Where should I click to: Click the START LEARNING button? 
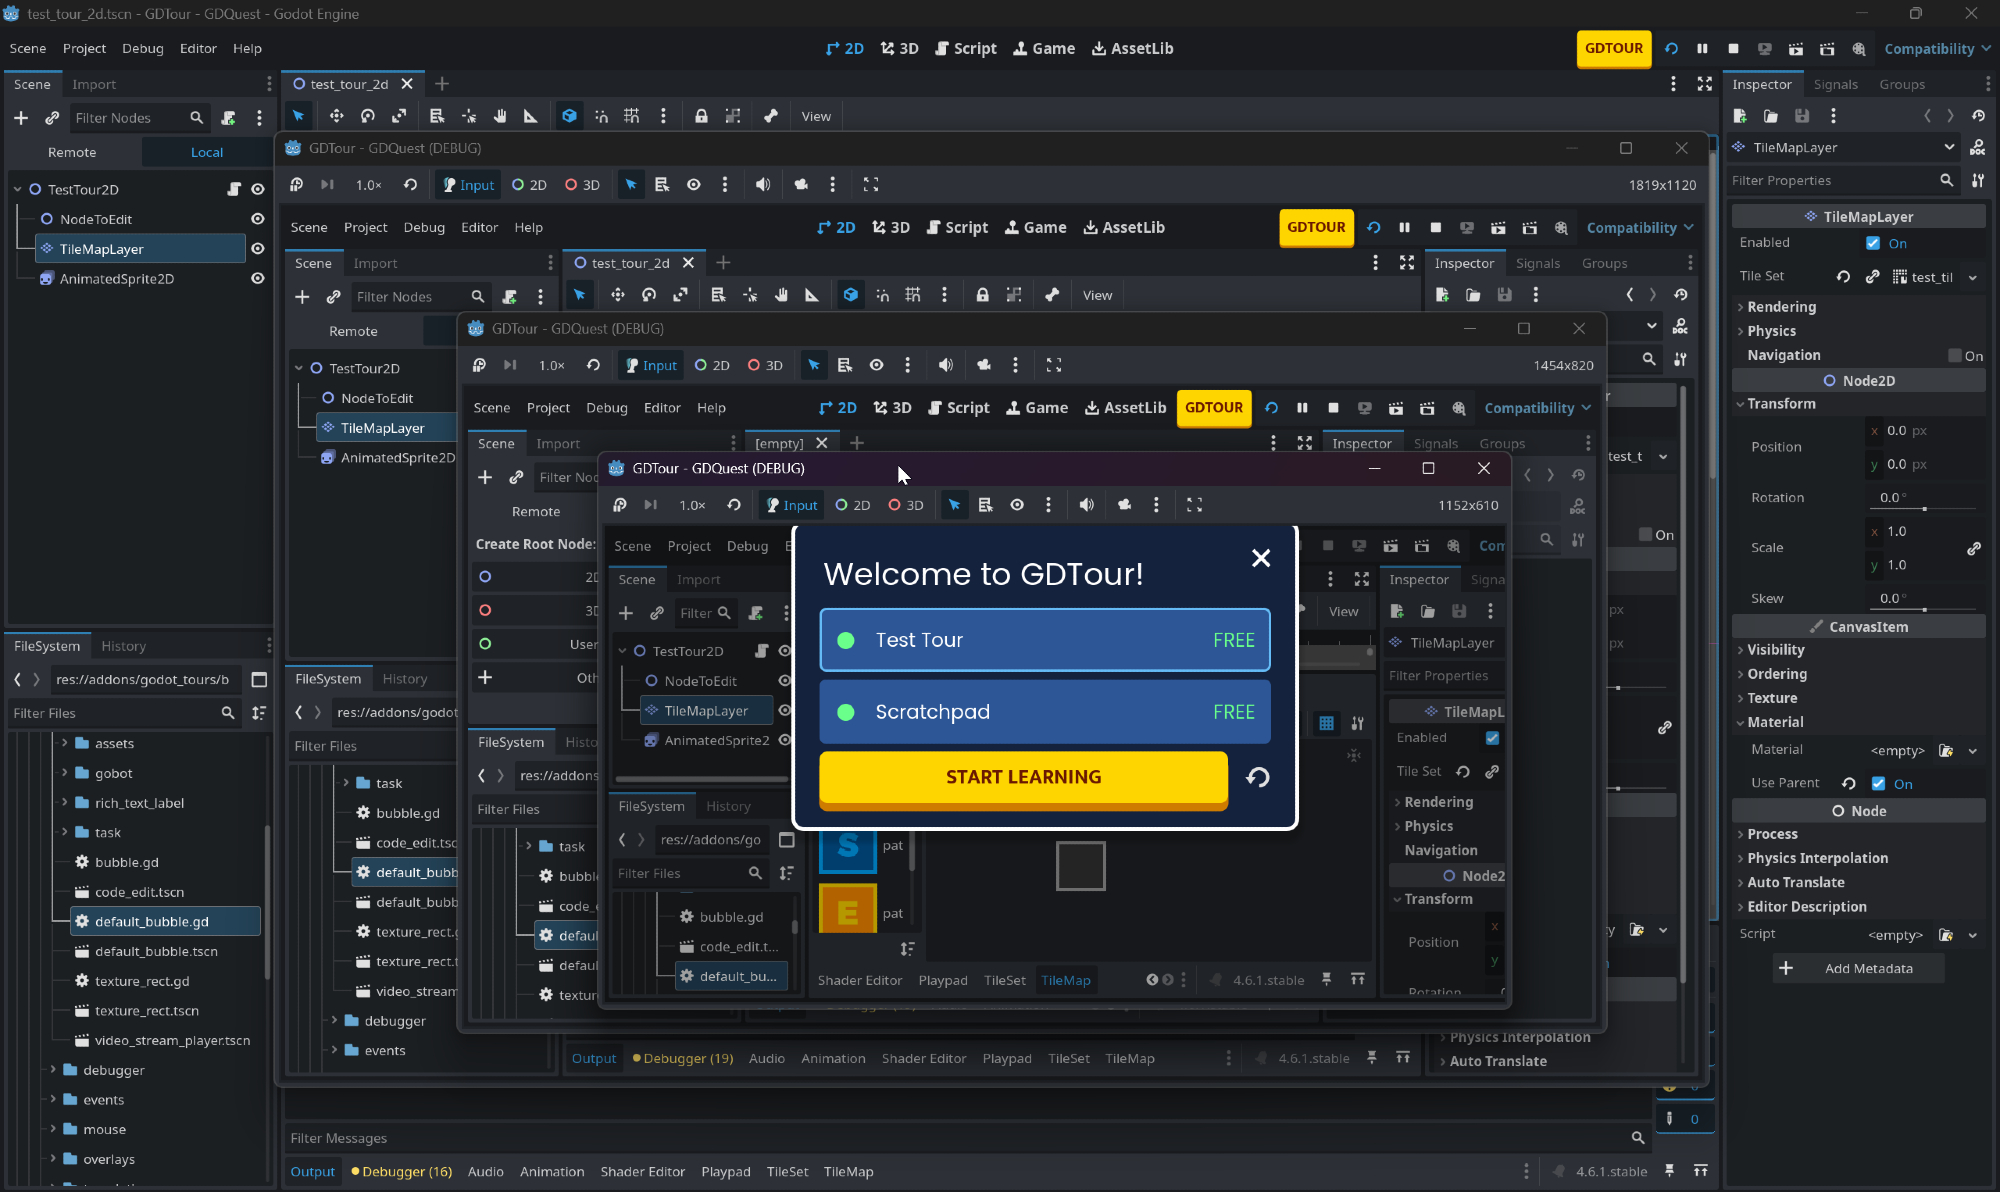pyautogui.click(x=1023, y=777)
